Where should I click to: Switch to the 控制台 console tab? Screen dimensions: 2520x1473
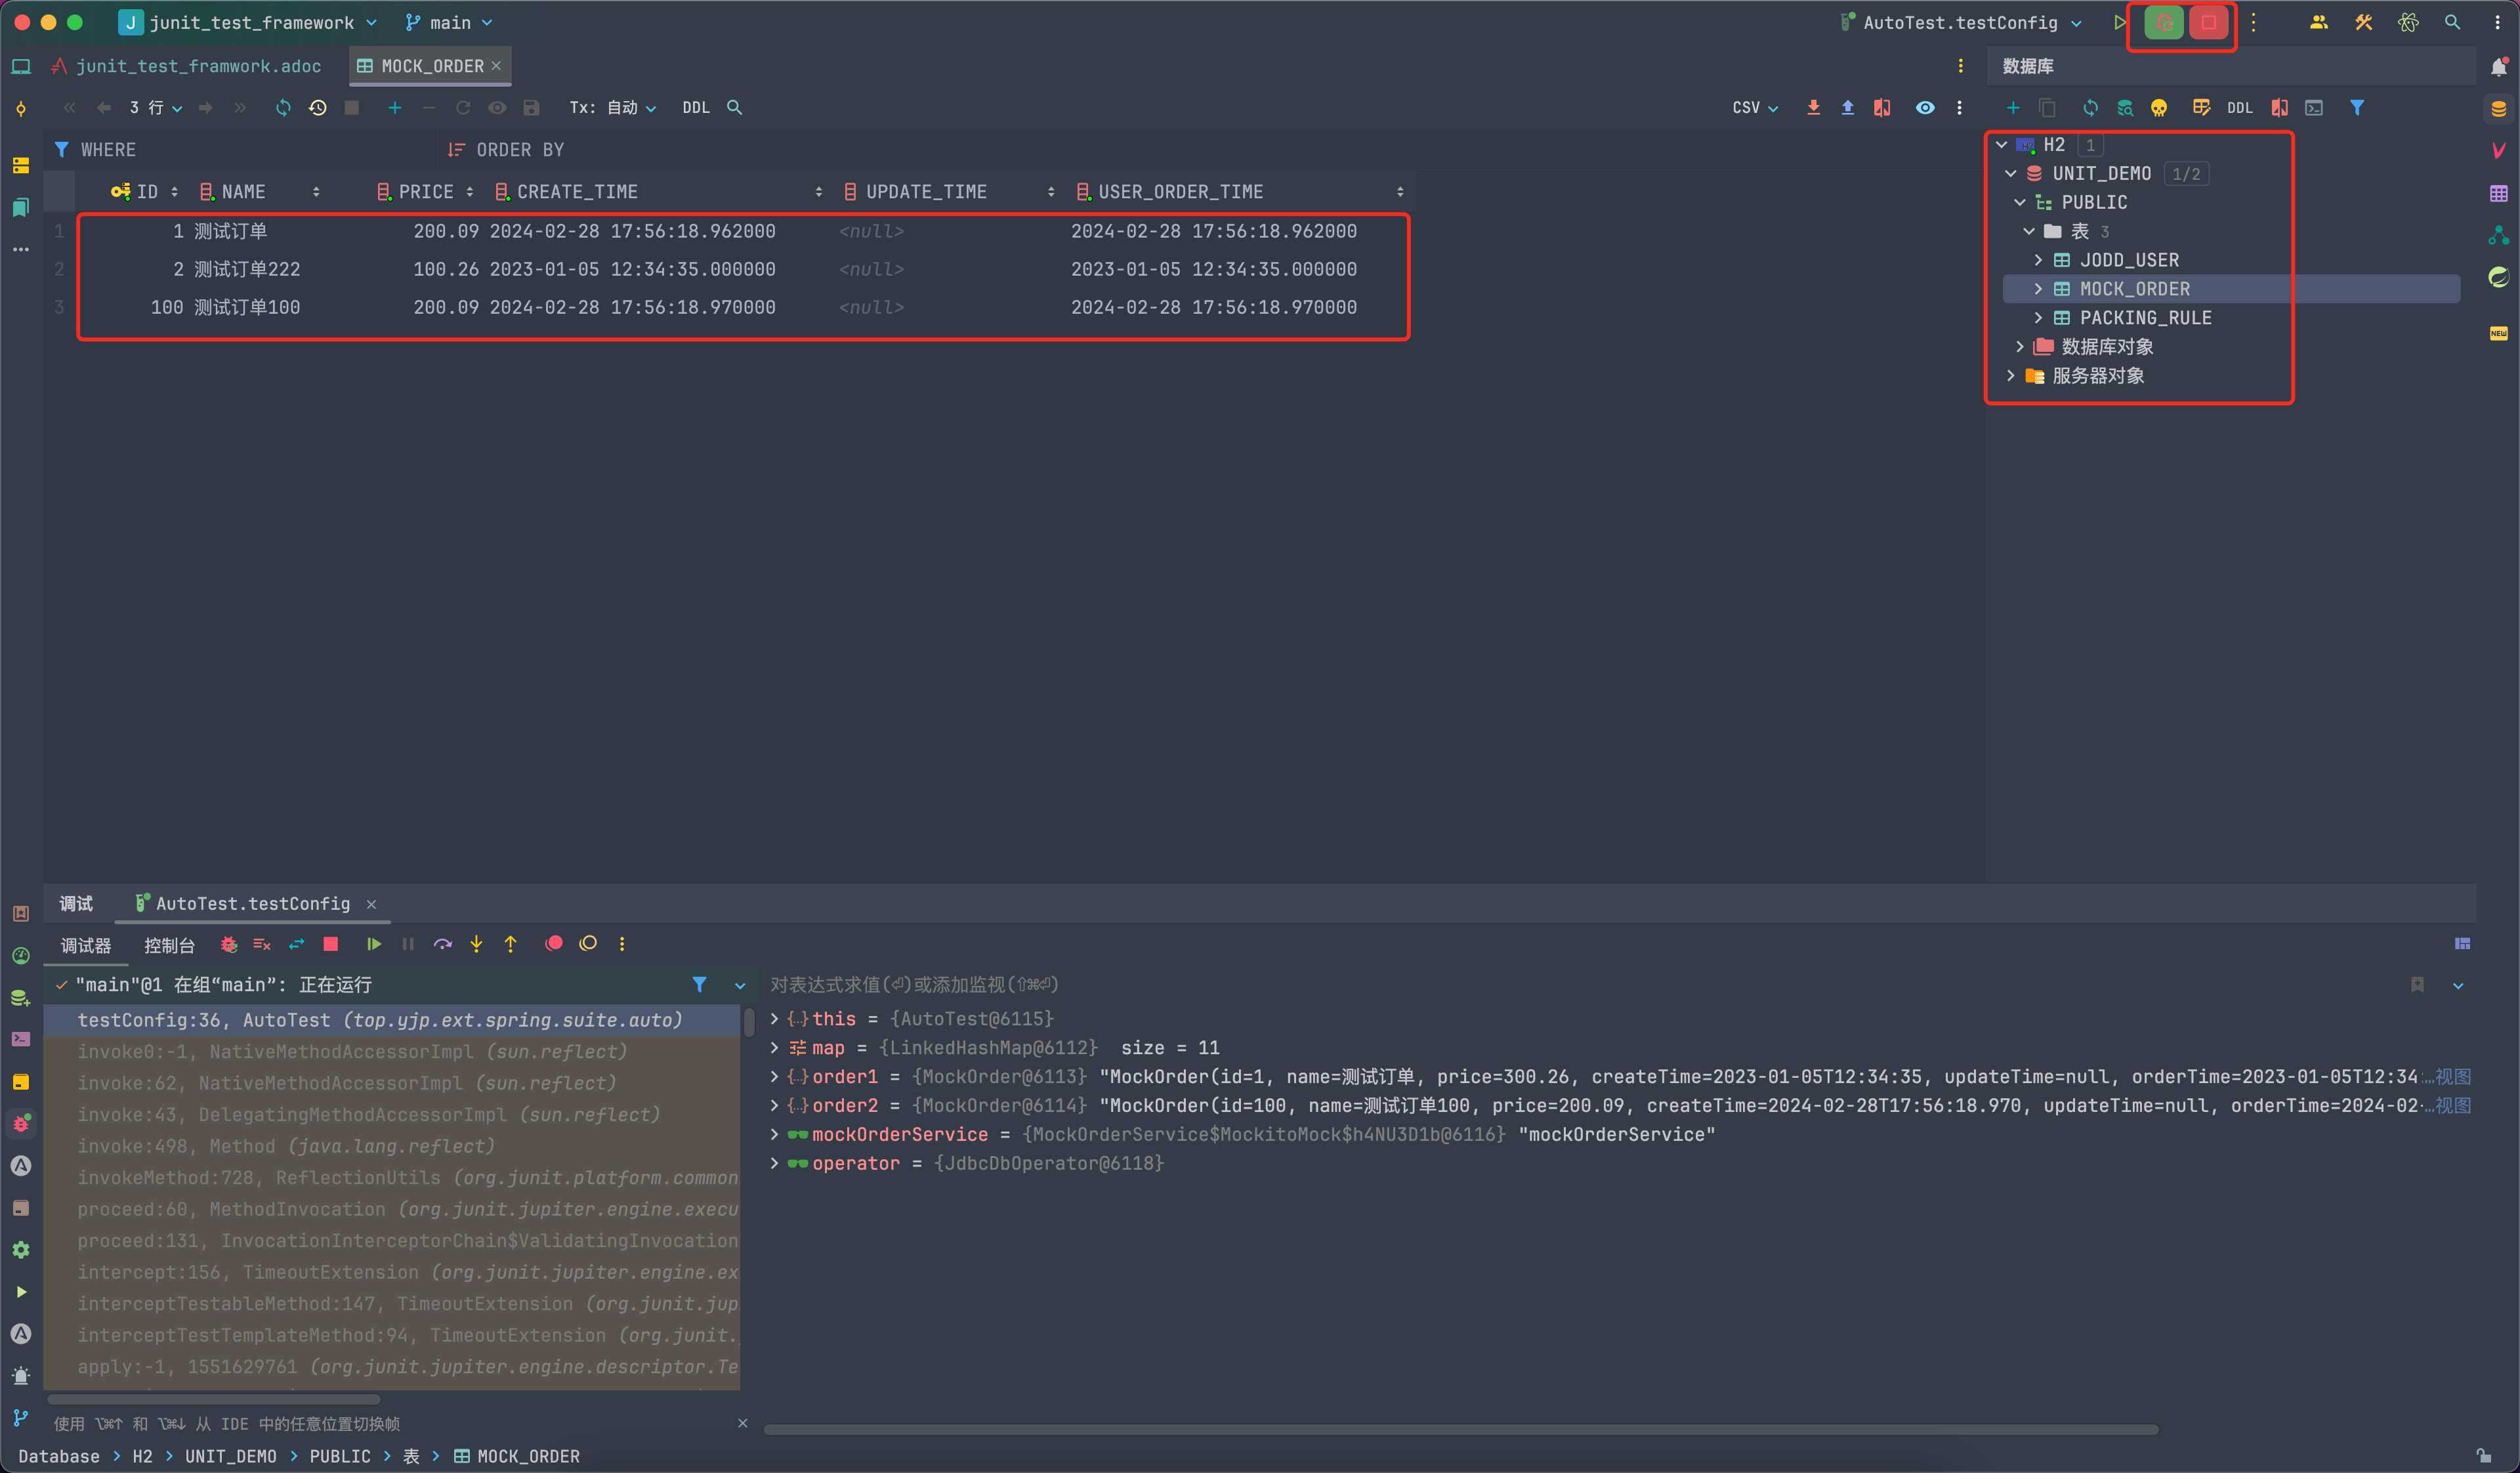pyautogui.click(x=169, y=945)
